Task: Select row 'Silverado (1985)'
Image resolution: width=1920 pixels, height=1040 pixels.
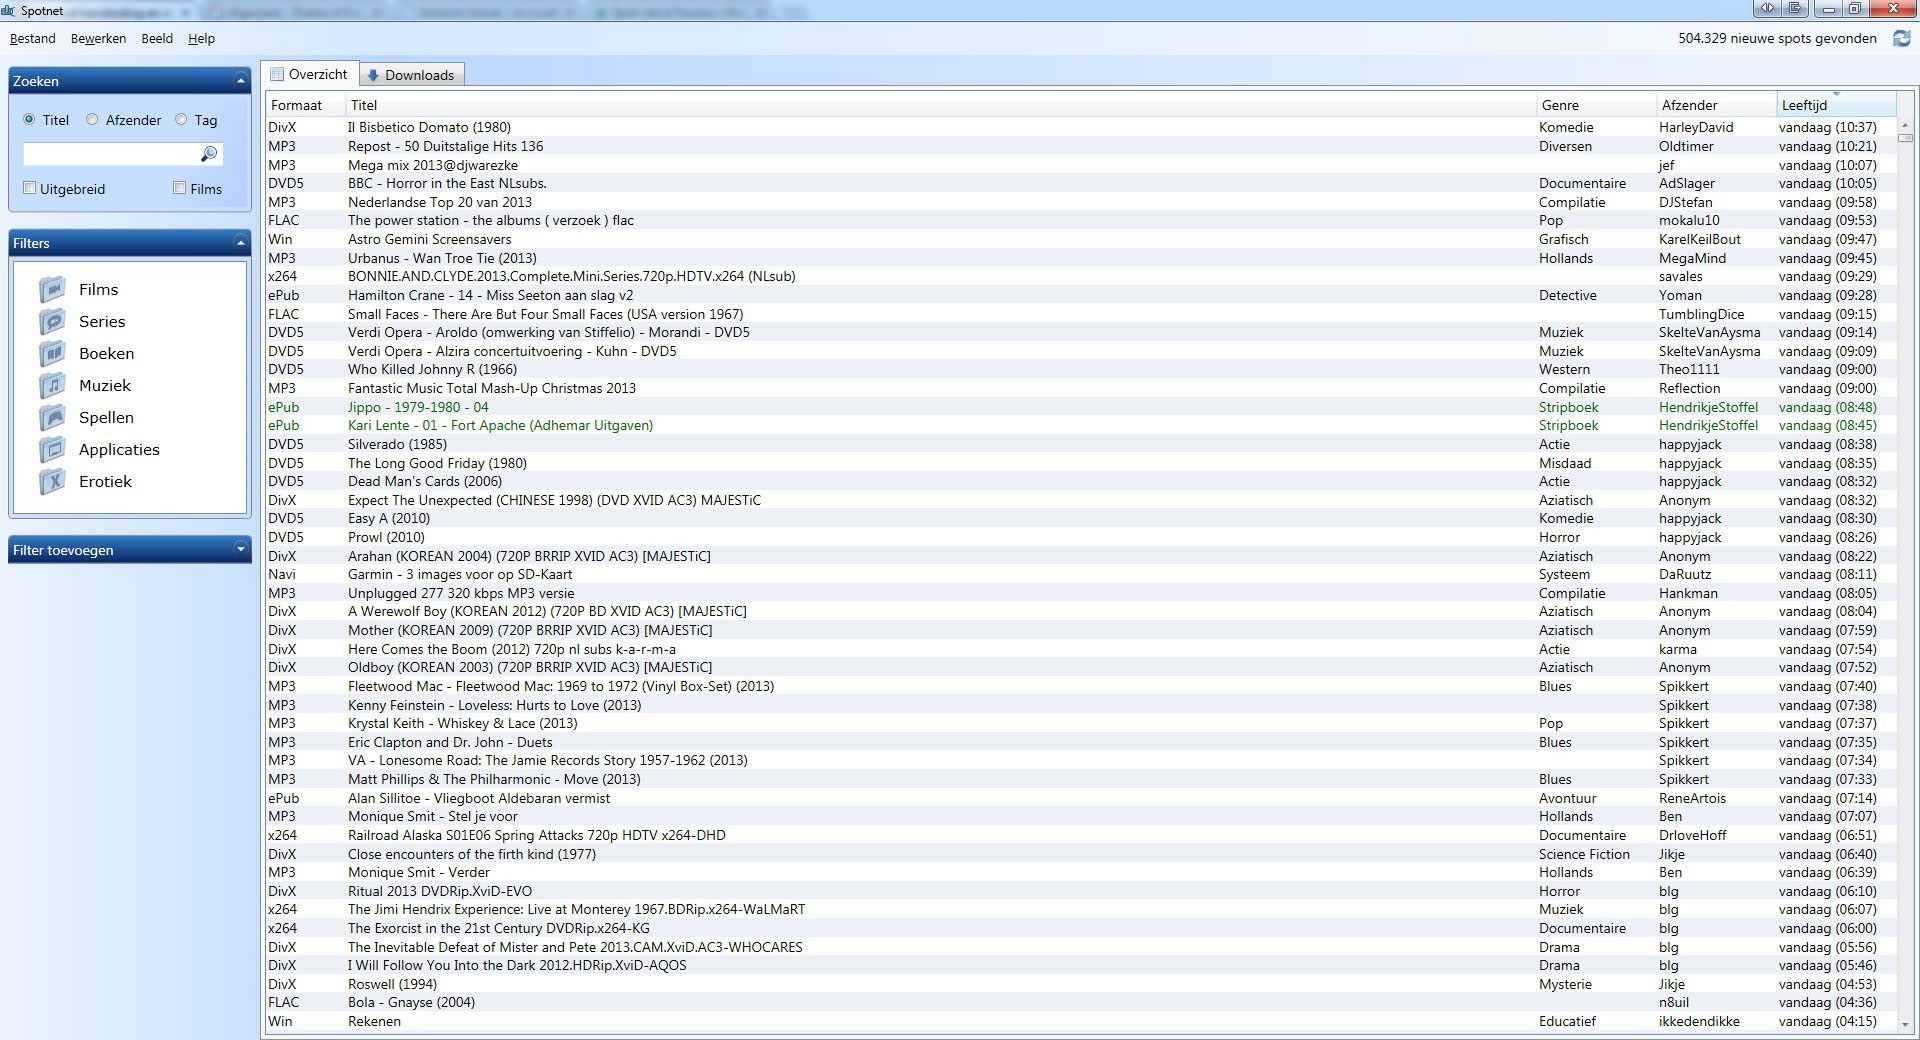Action: click(x=1080, y=444)
